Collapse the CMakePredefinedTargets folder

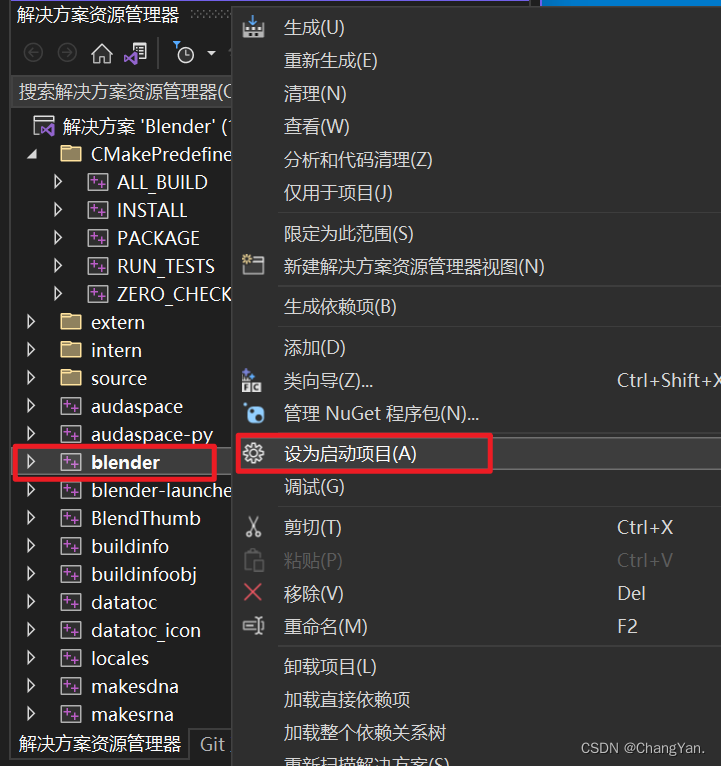tap(32, 154)
